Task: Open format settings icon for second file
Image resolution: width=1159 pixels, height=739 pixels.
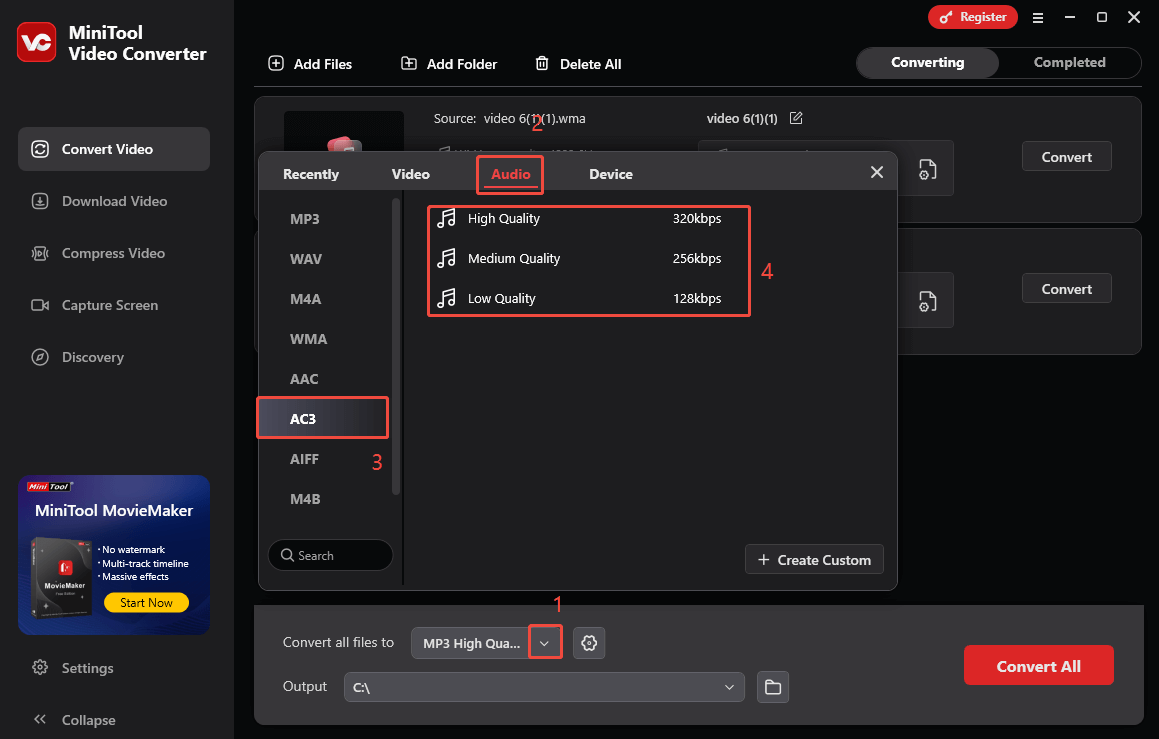Action: [x=928, y=301]
